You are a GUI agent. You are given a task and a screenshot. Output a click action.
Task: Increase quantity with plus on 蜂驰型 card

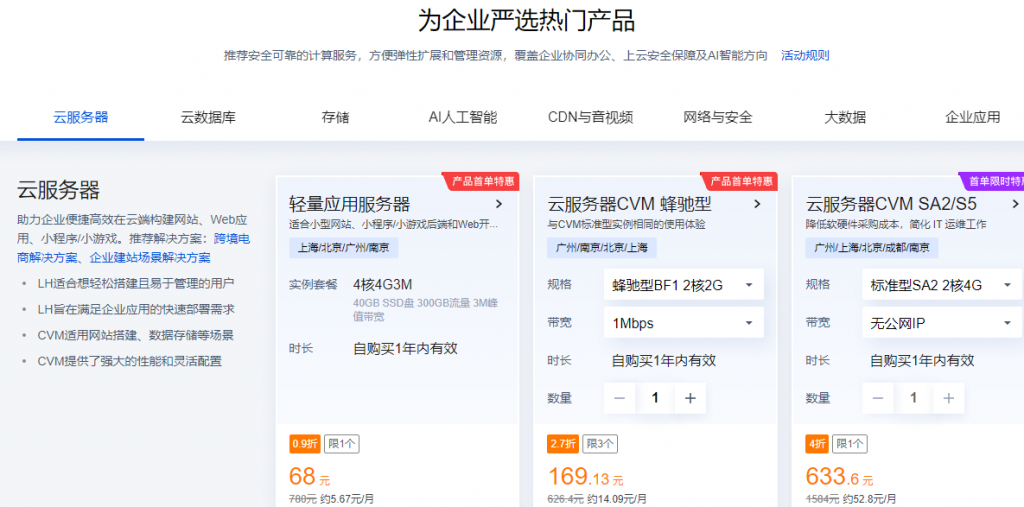[690, 398]
